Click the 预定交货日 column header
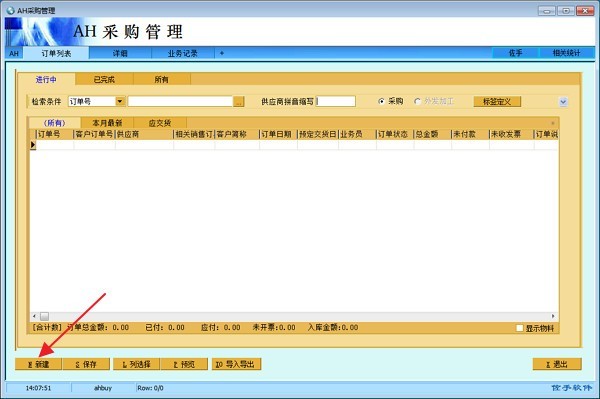Viewport: 600px width, 399px height. tap(318, 134)
